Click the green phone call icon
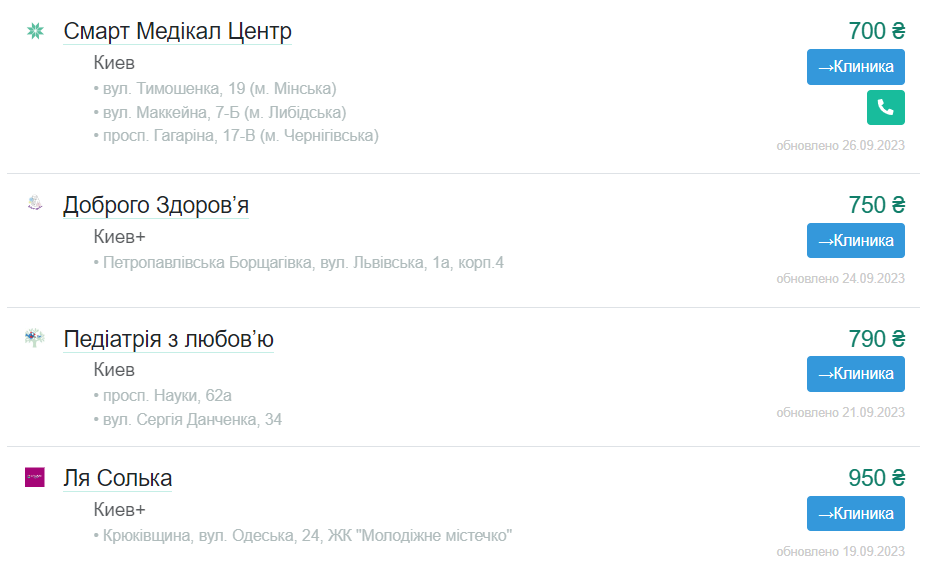The width and height of the screenshot is (927, 571). pyautogui.click(x=885, y=108)
